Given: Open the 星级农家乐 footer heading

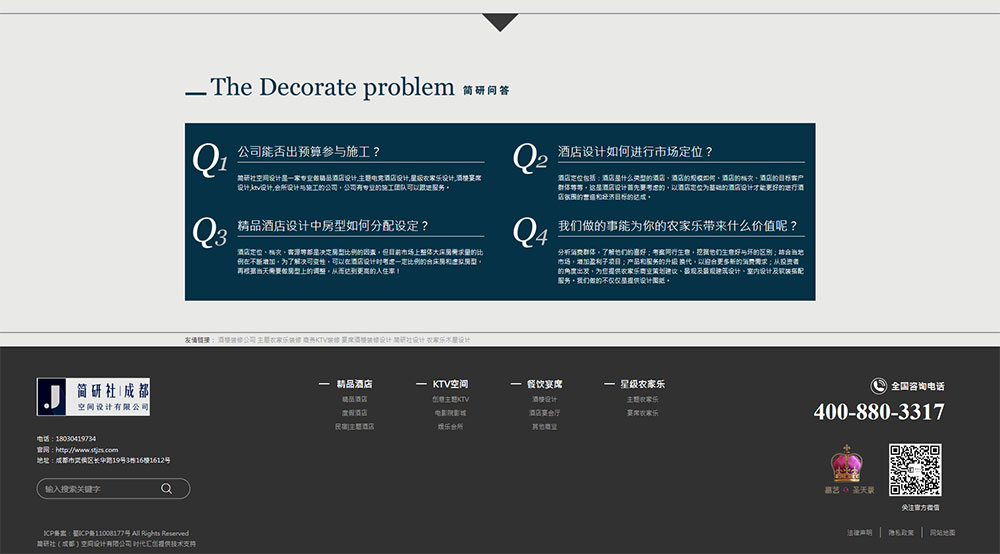Looking at the screenshot, I should pos(642,384).
